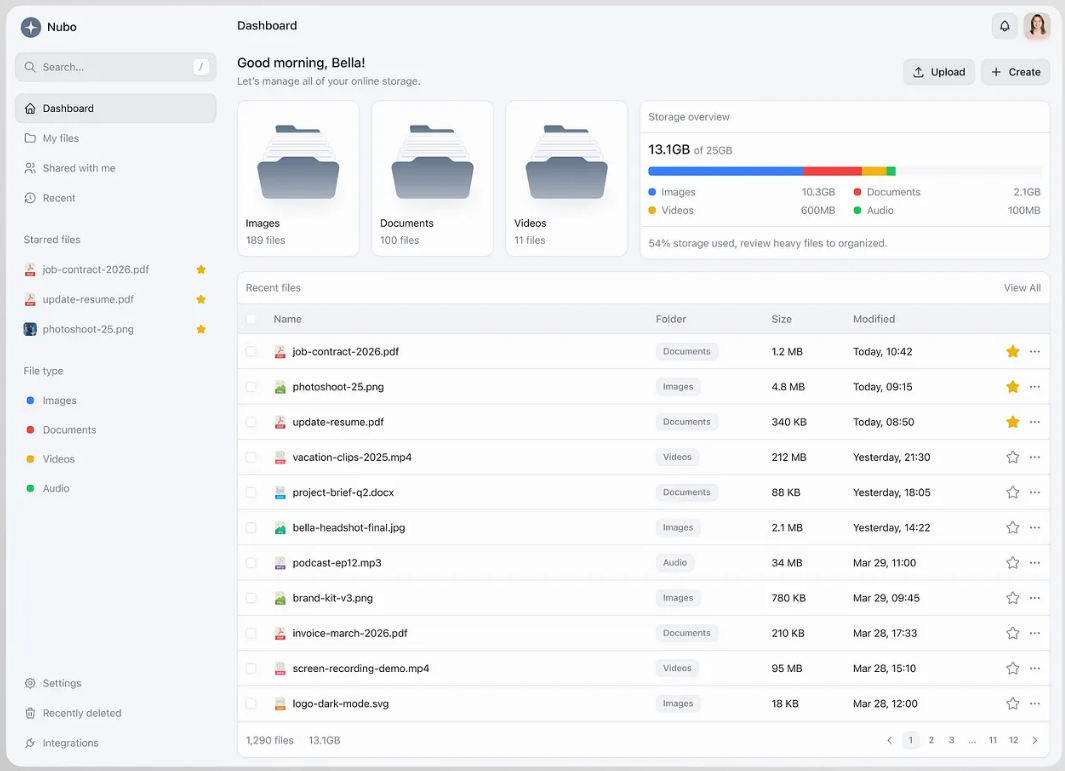Click the Nubo logo icon

(31, 27)
